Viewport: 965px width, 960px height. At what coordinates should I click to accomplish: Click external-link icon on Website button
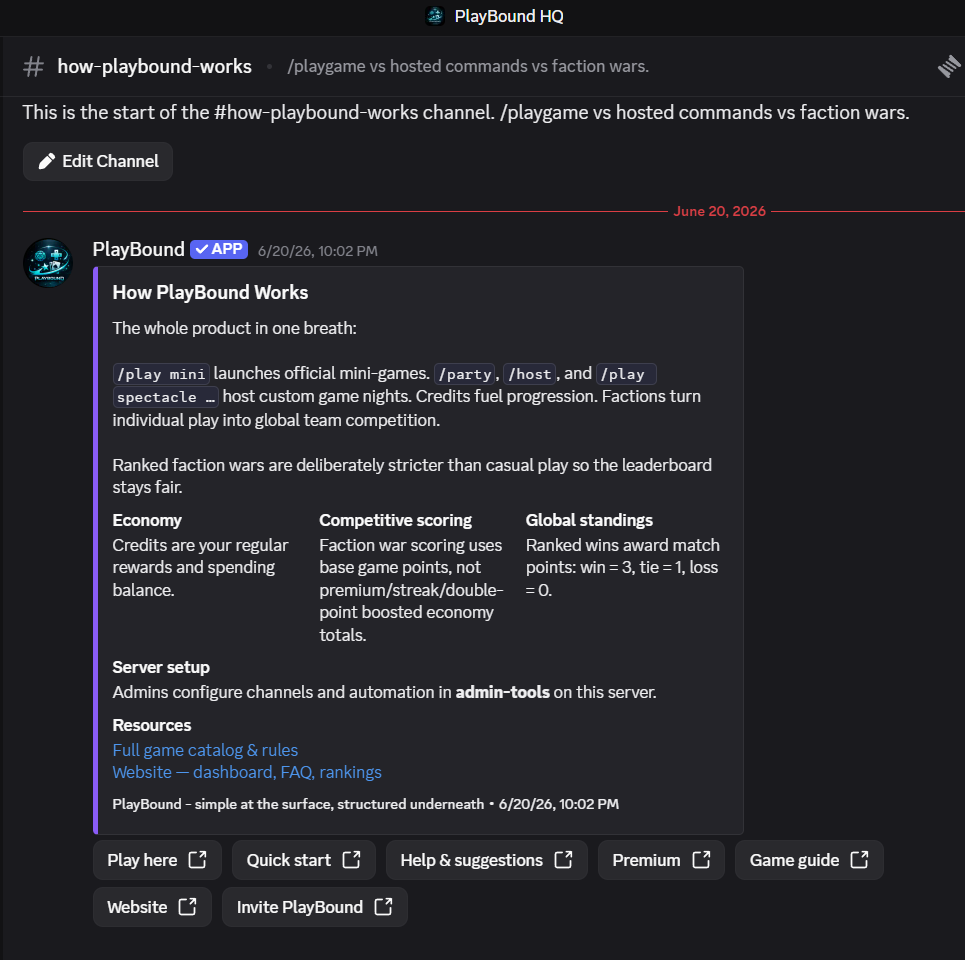(187, 907)
